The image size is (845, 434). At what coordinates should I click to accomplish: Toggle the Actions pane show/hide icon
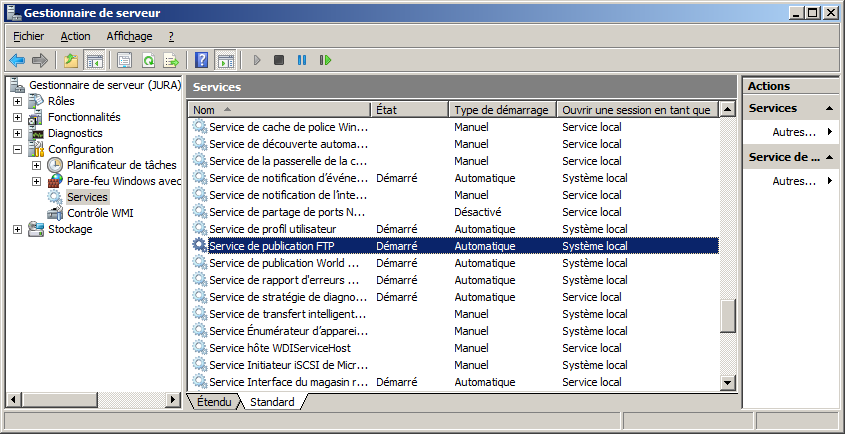click(x=225, y=60)
